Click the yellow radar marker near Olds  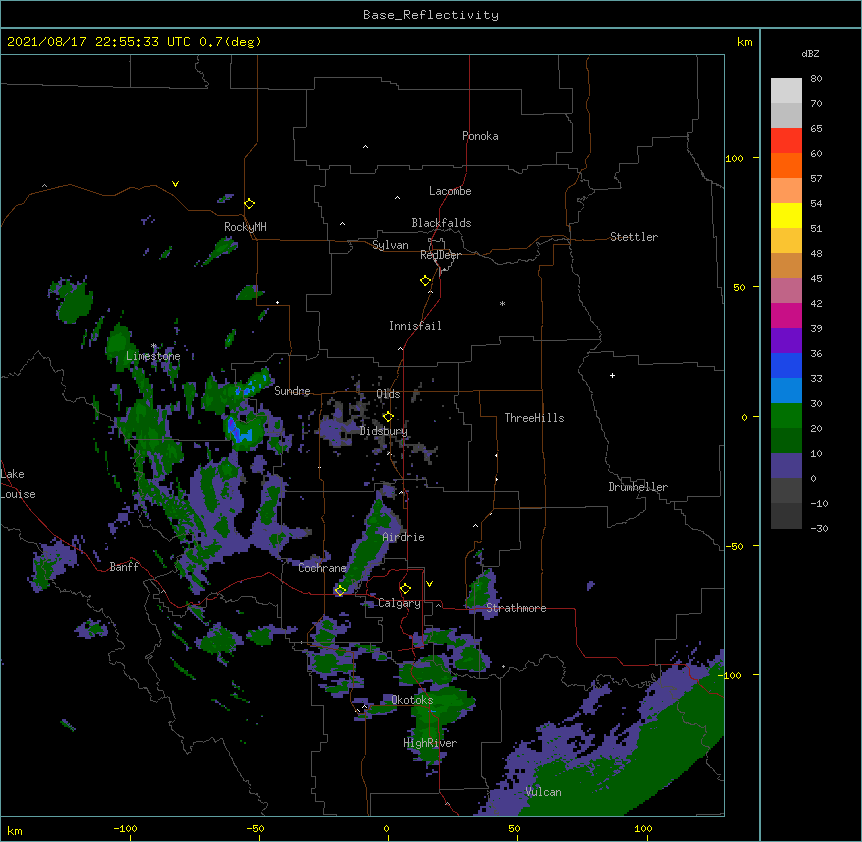click(x=388, y=417)
